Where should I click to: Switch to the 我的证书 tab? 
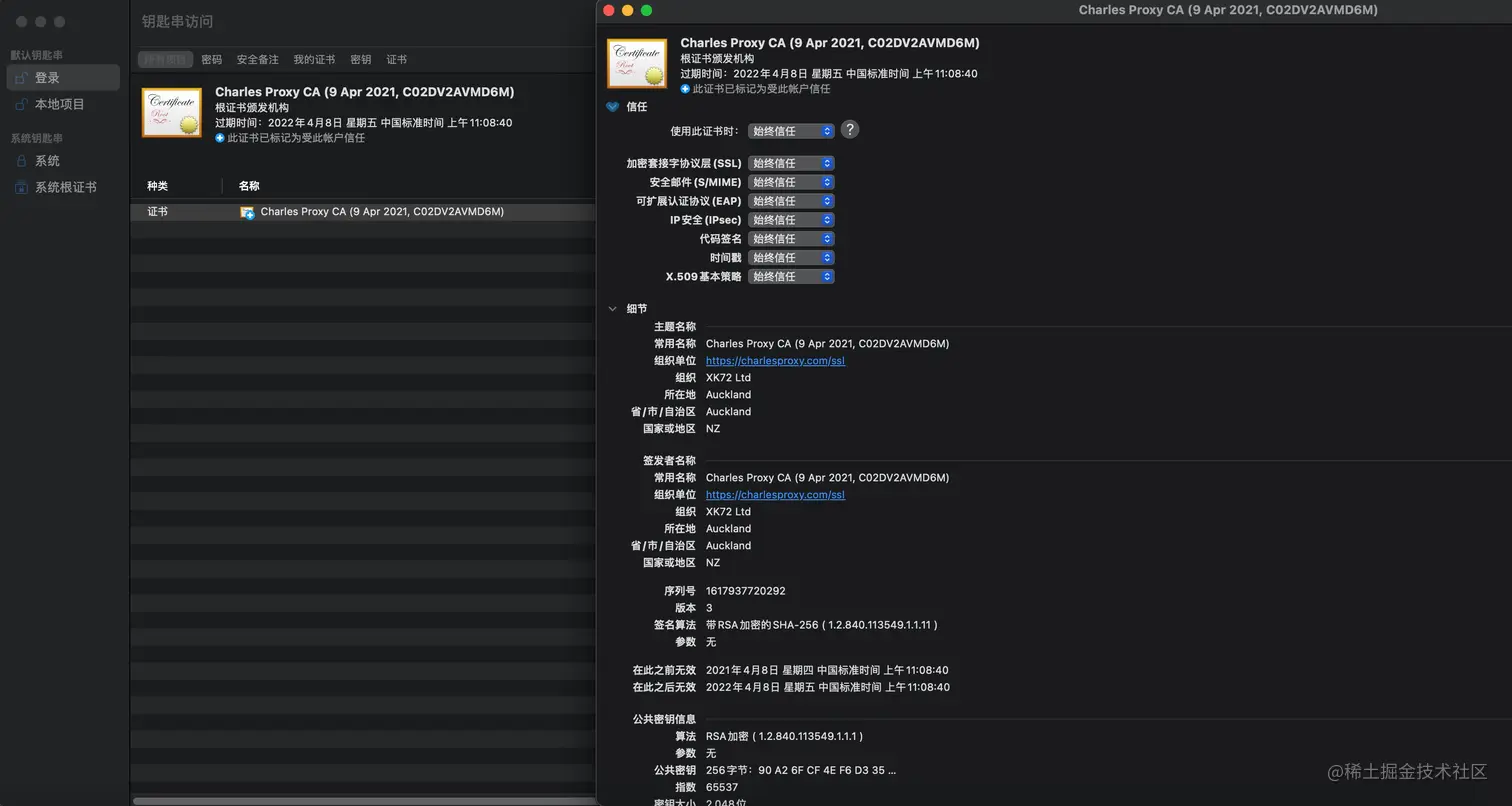pyautogui.click(x=313, y=59)
